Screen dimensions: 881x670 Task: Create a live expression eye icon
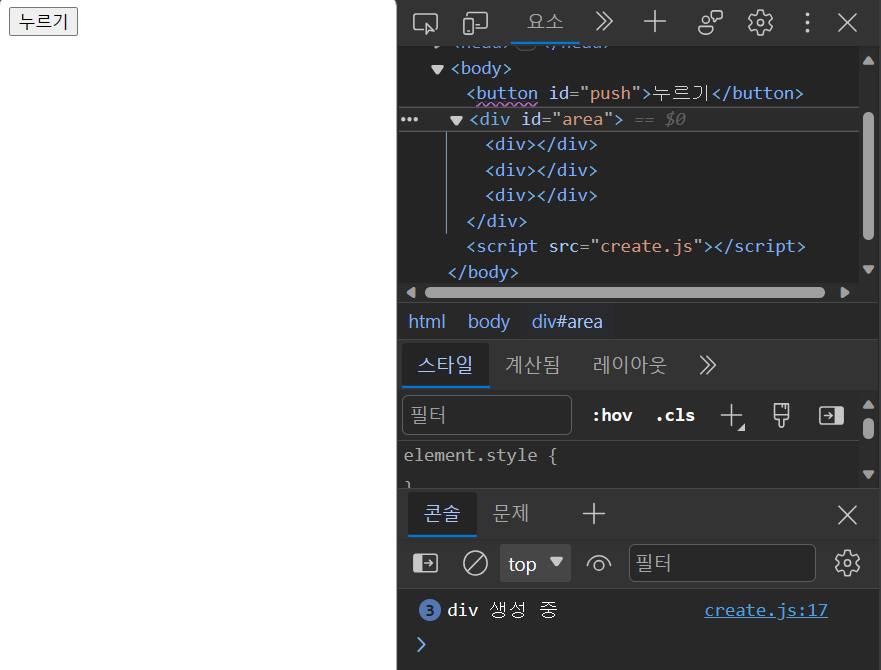[x=599, y=563]
